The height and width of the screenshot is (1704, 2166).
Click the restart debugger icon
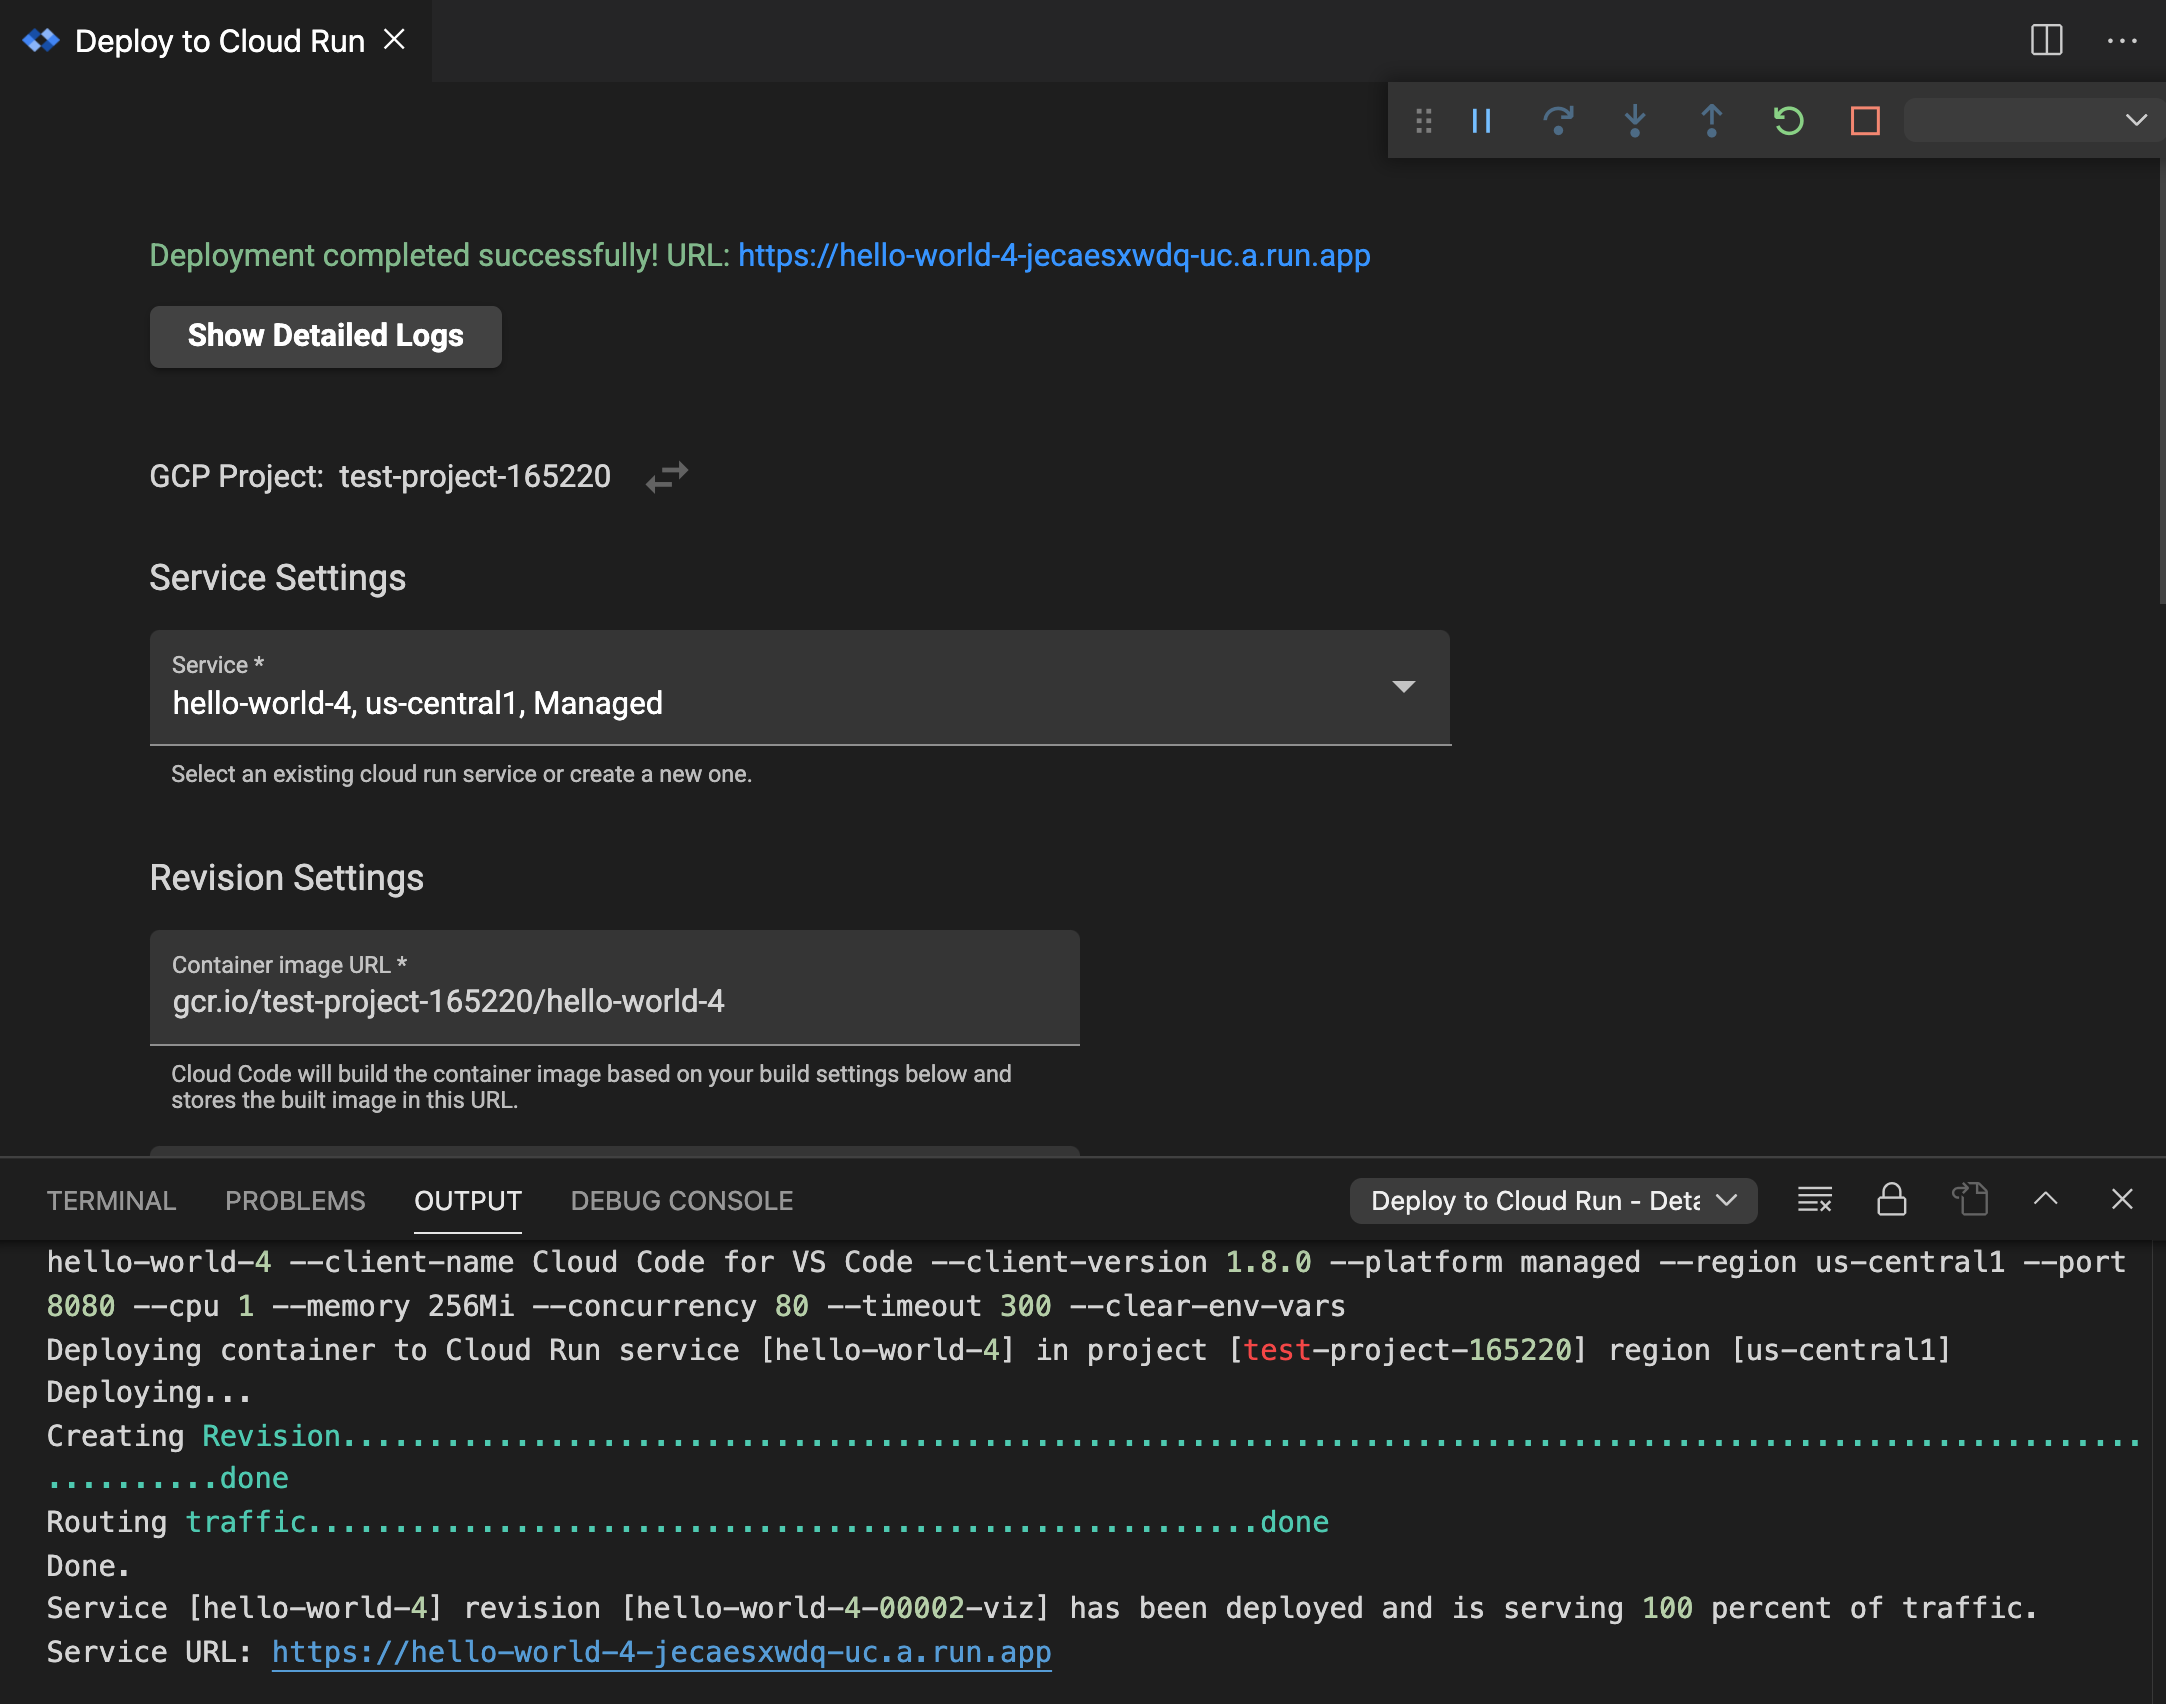[1784, 120]
